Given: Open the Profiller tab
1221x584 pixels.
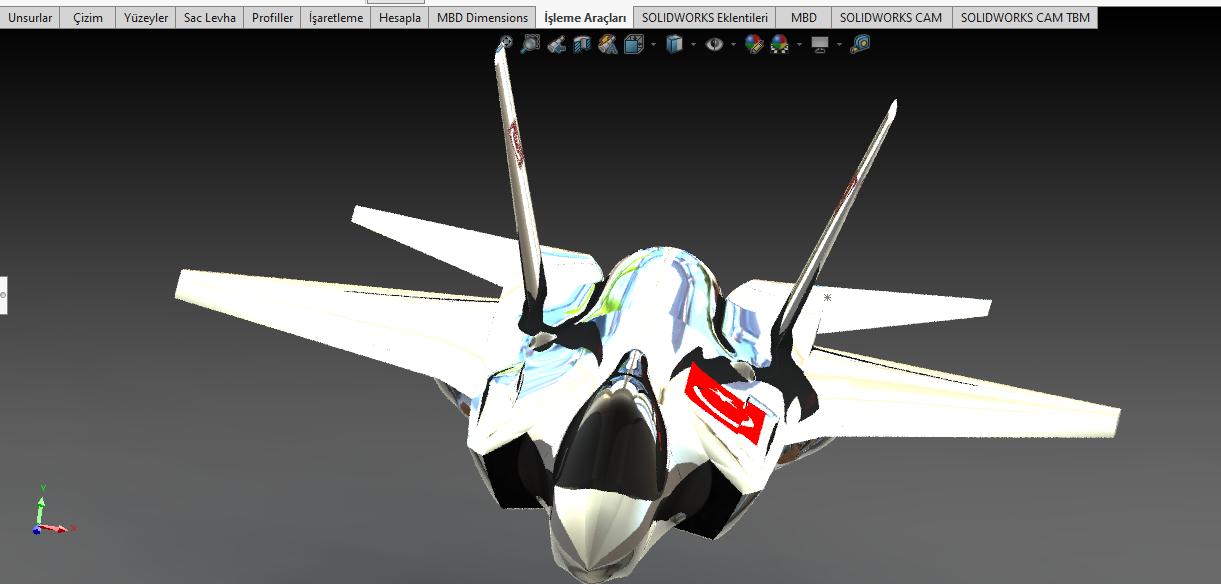Looking at the screenshot, I should pyautogui.click(x=272, y=18).
